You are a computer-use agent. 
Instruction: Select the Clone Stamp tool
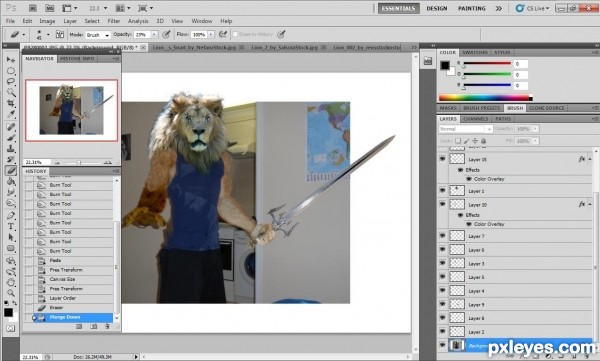point(11,149)
